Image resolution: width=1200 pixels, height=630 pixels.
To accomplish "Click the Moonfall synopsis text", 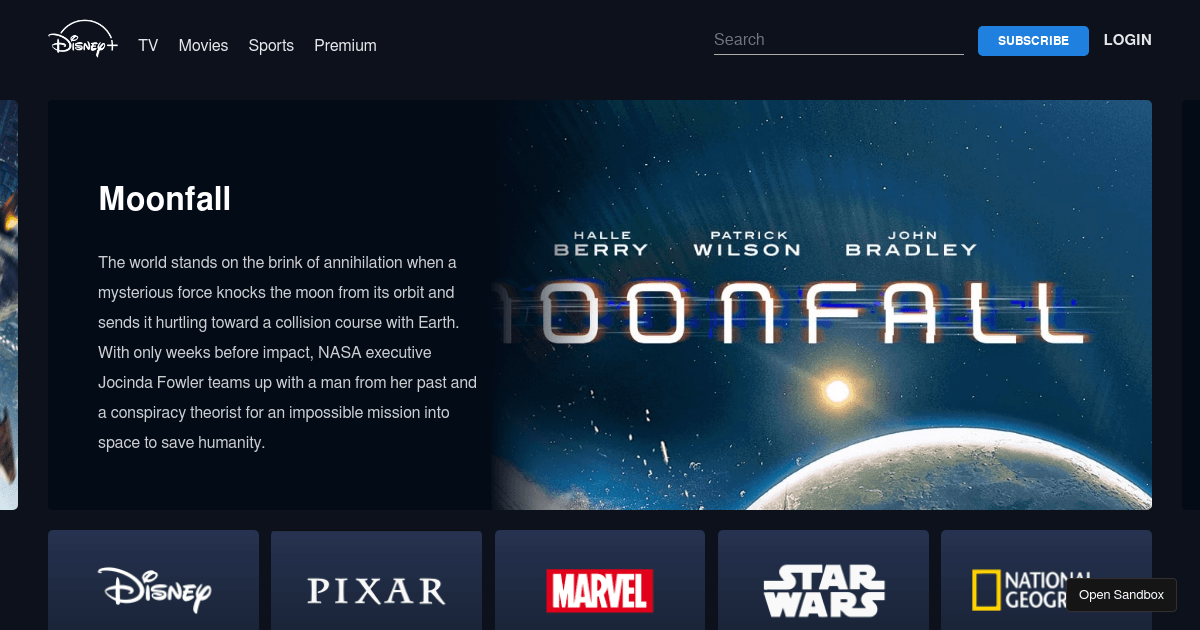I will tap(287, 351).
